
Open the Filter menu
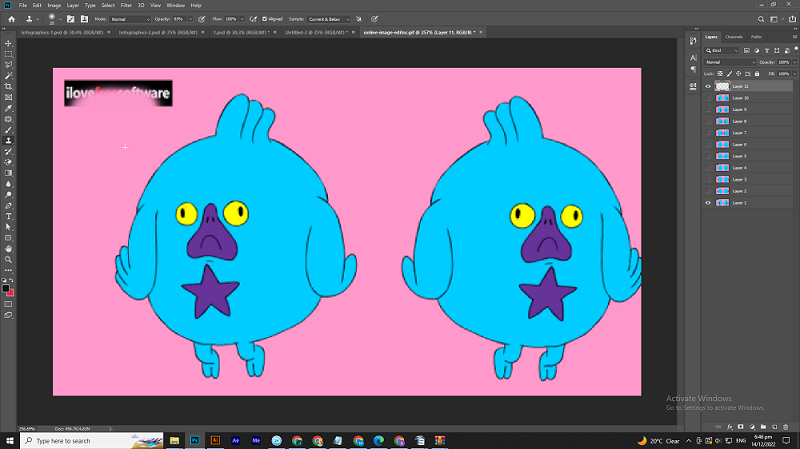point(126,5)
